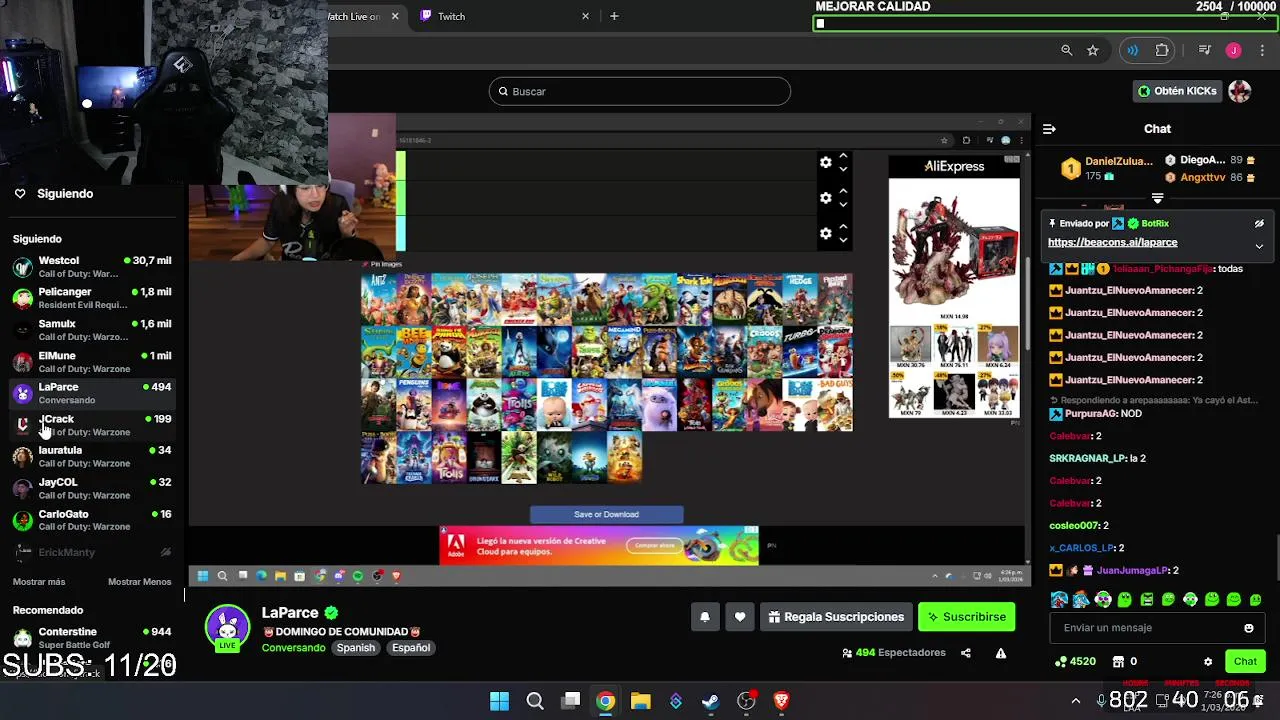Click Mostrar Menos in following list
This screenshot has height=720, width=1280.
coord(139,582)
